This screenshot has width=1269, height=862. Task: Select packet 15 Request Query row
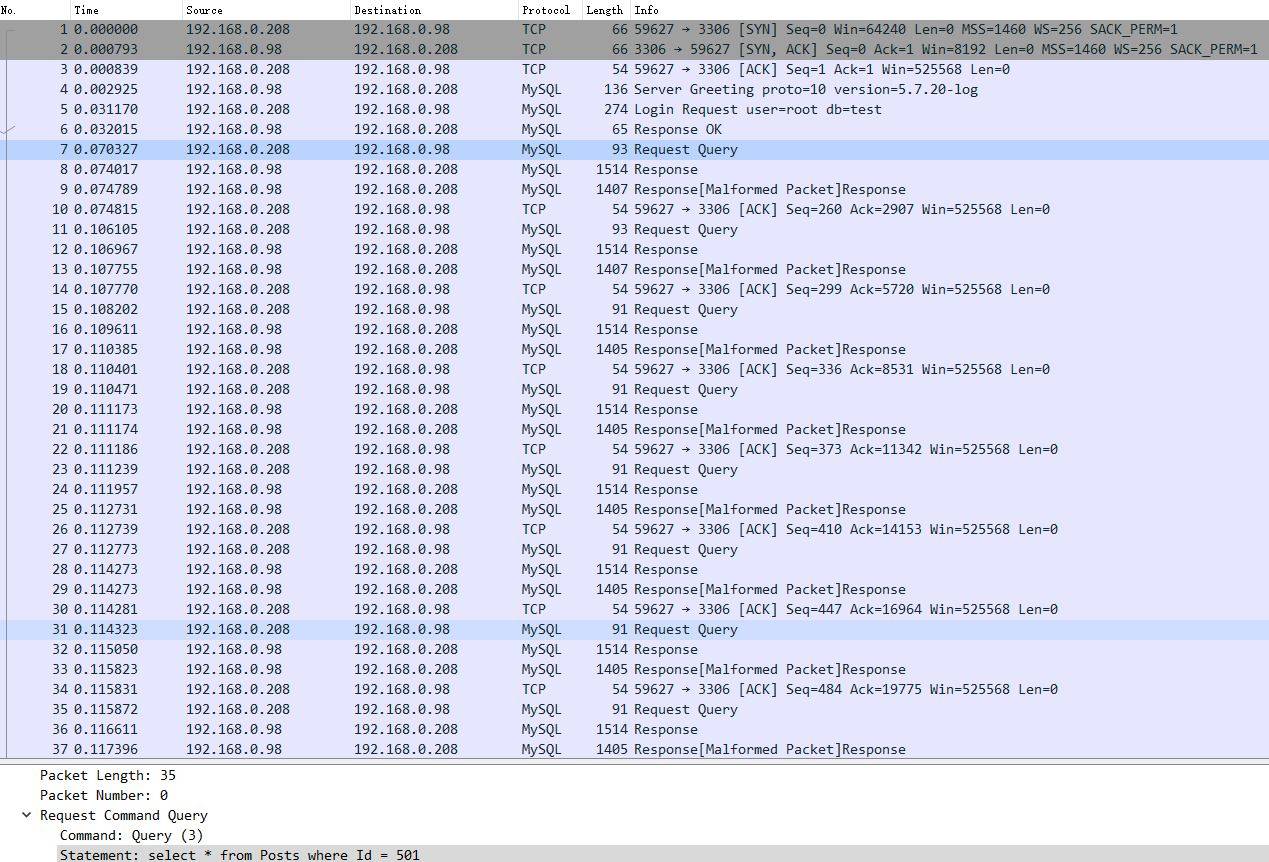tap(634, 309)
